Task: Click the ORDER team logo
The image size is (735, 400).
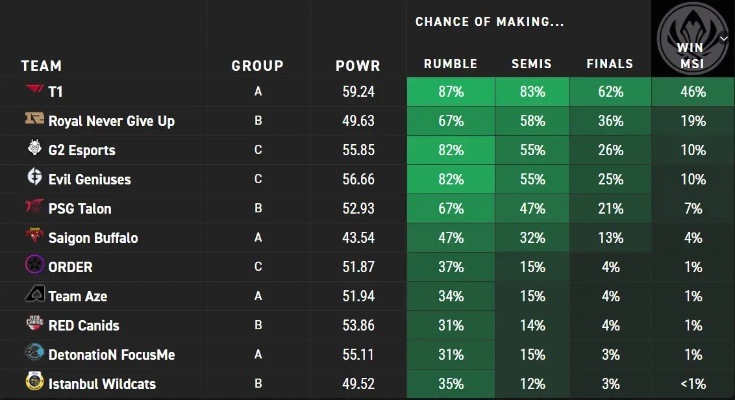Action: (34, 267)
